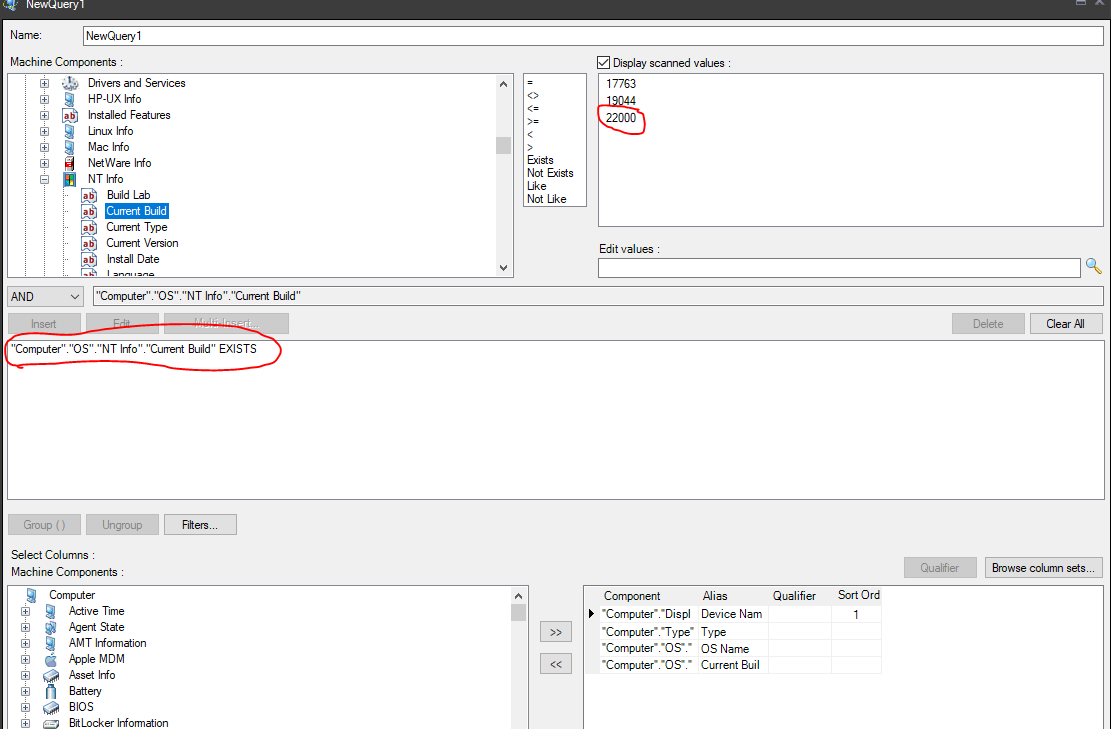Open Browse column sets dialog

1043,567
